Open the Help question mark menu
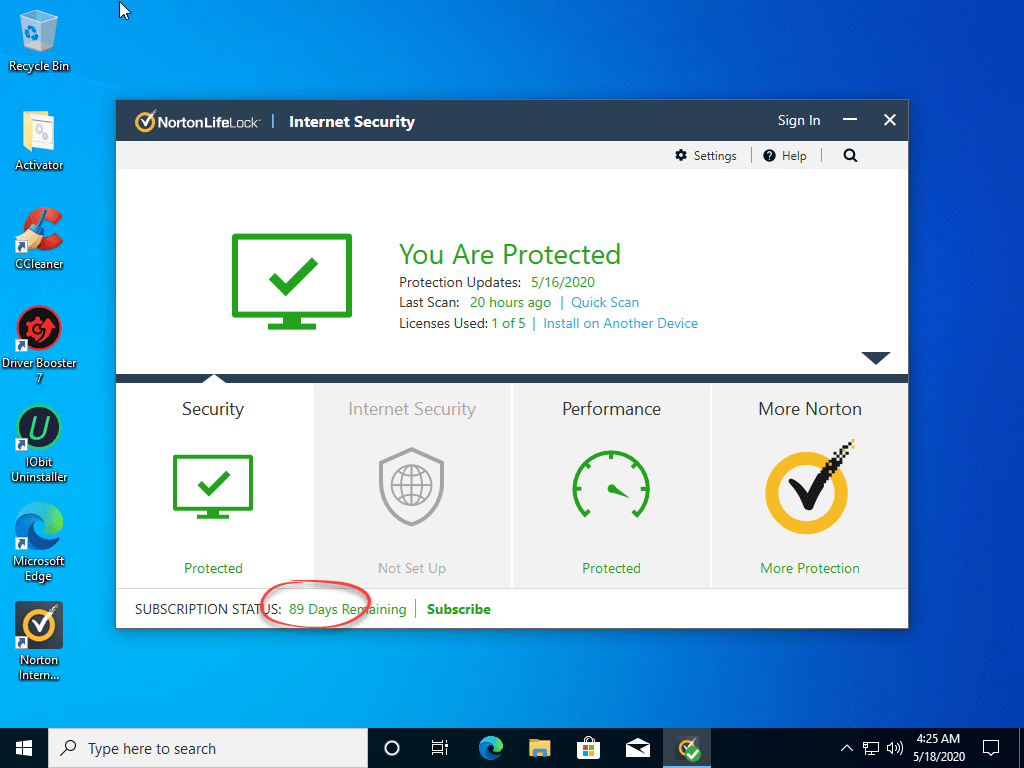This screenshot has height=768, width=1024. tap(769, 155)
